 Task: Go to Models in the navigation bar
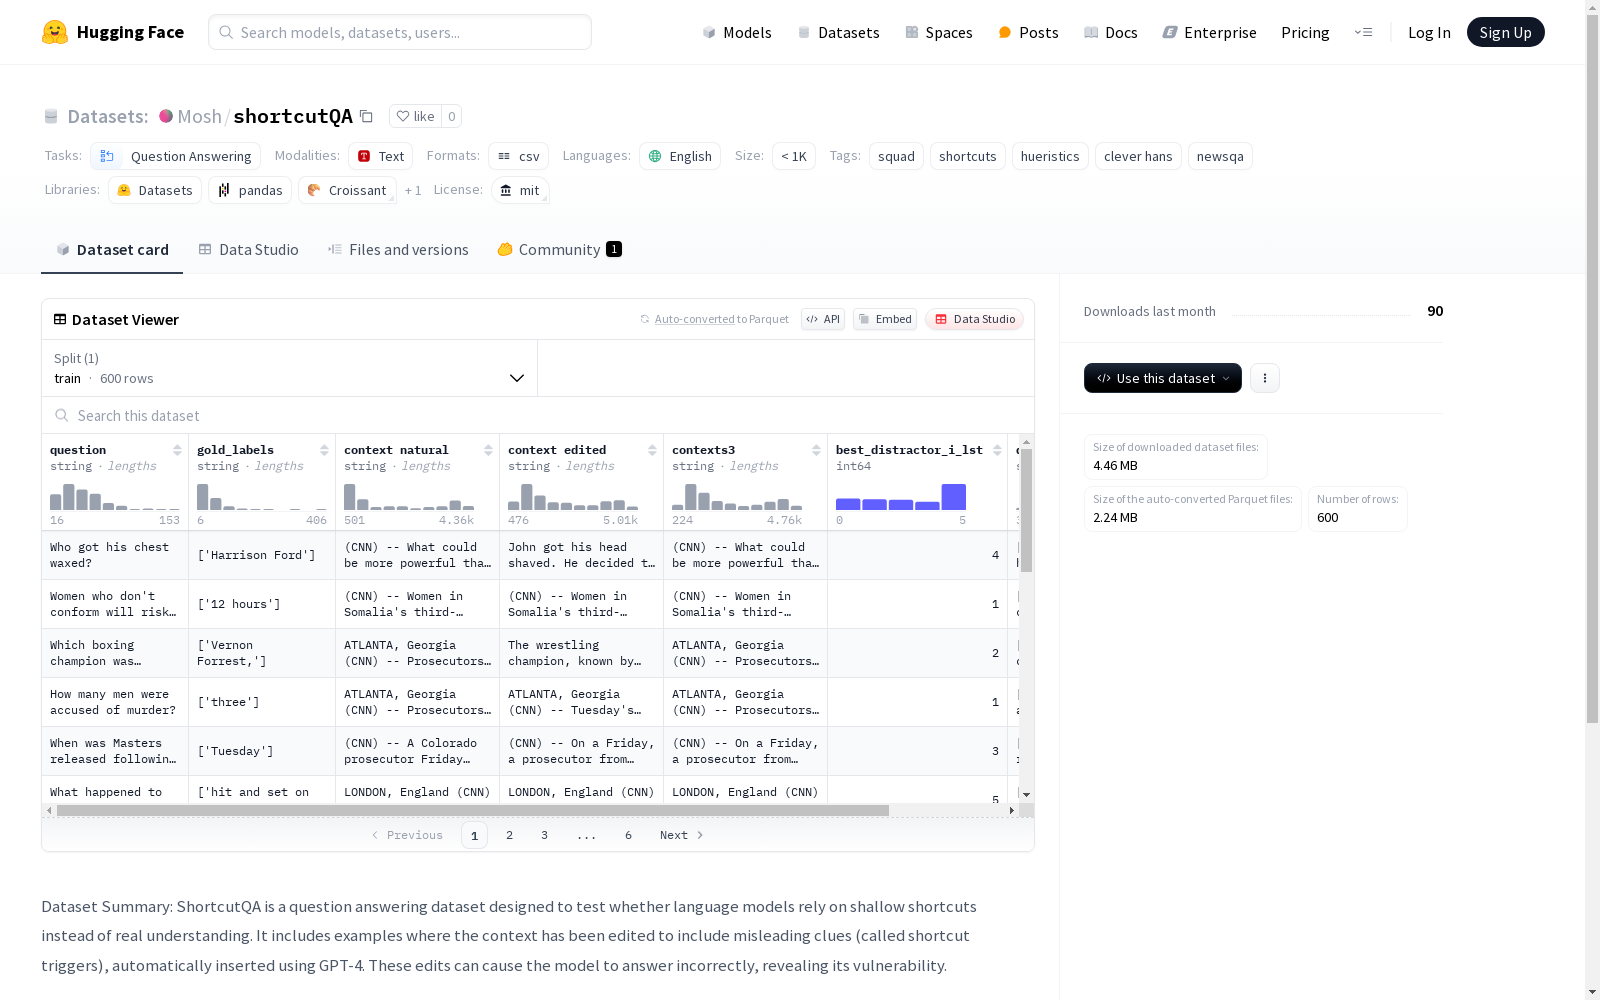[737, 32]
